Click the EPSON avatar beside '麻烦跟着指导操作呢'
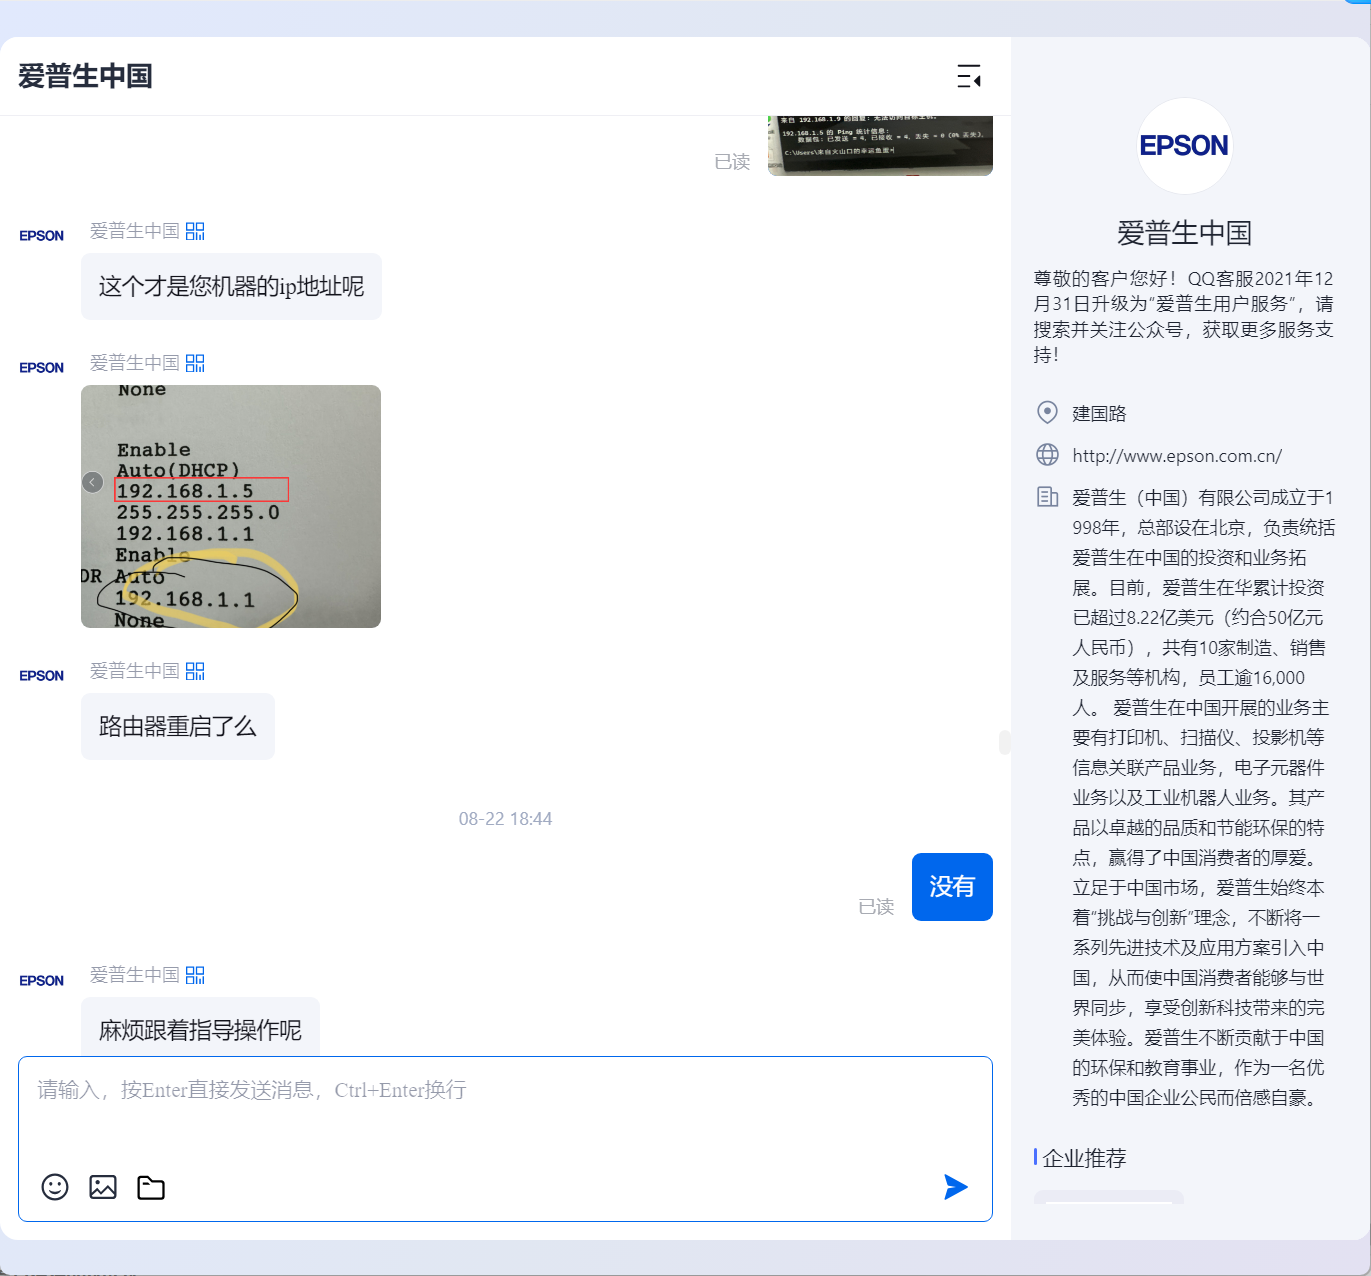Viewport: 1371px width, 1276px height. point(42,981)
